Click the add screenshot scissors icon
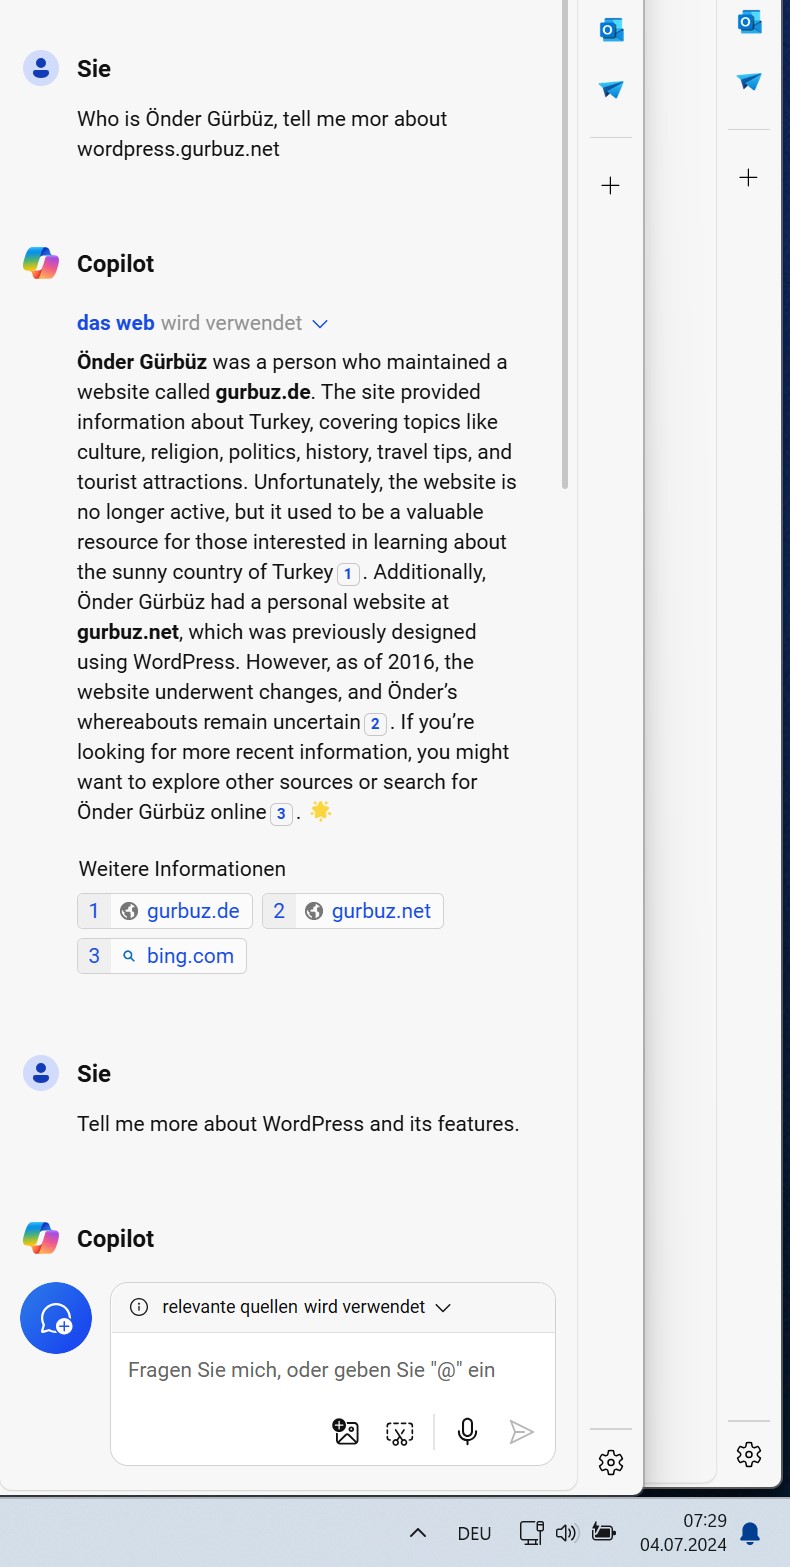The image size is (790, 1567). 399,1433
